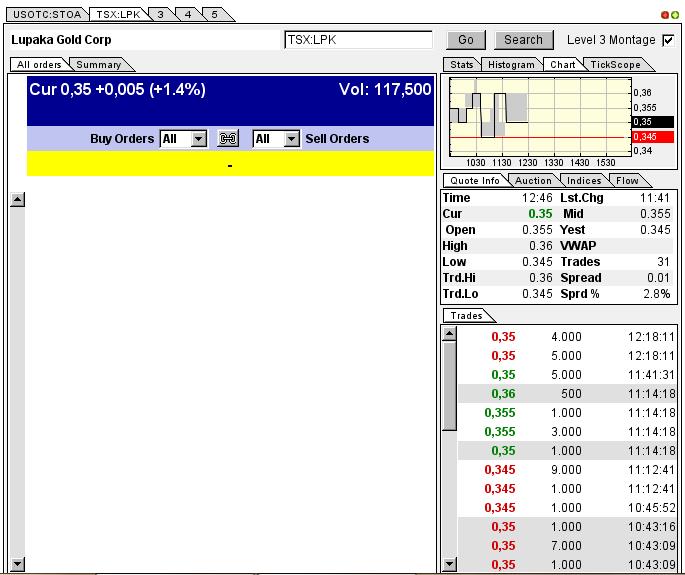Click the Trades count 31

[x=663, y=262]
